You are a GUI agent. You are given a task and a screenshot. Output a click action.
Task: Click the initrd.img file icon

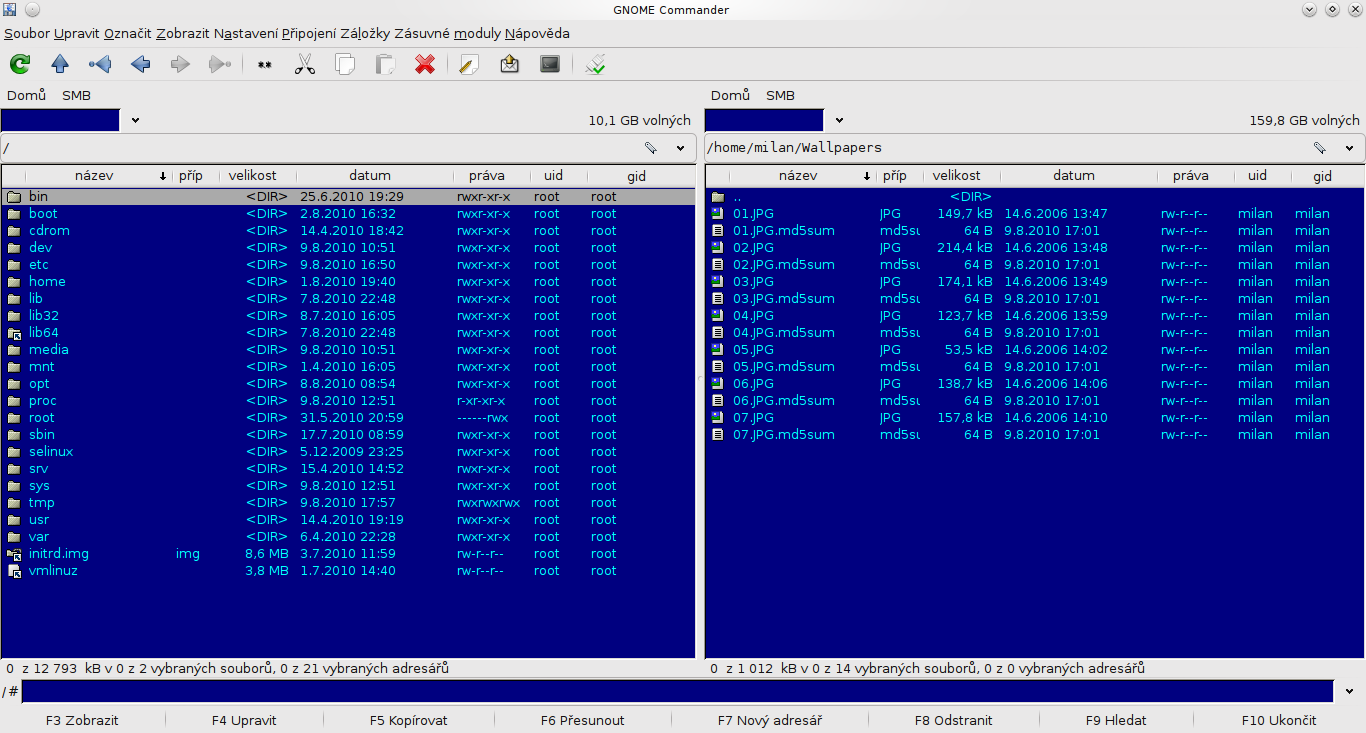pos(14,554)
